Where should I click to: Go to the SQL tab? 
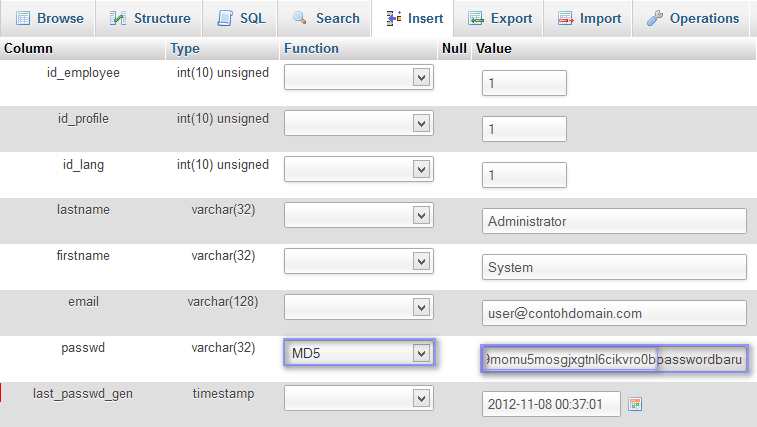[240, 18]
